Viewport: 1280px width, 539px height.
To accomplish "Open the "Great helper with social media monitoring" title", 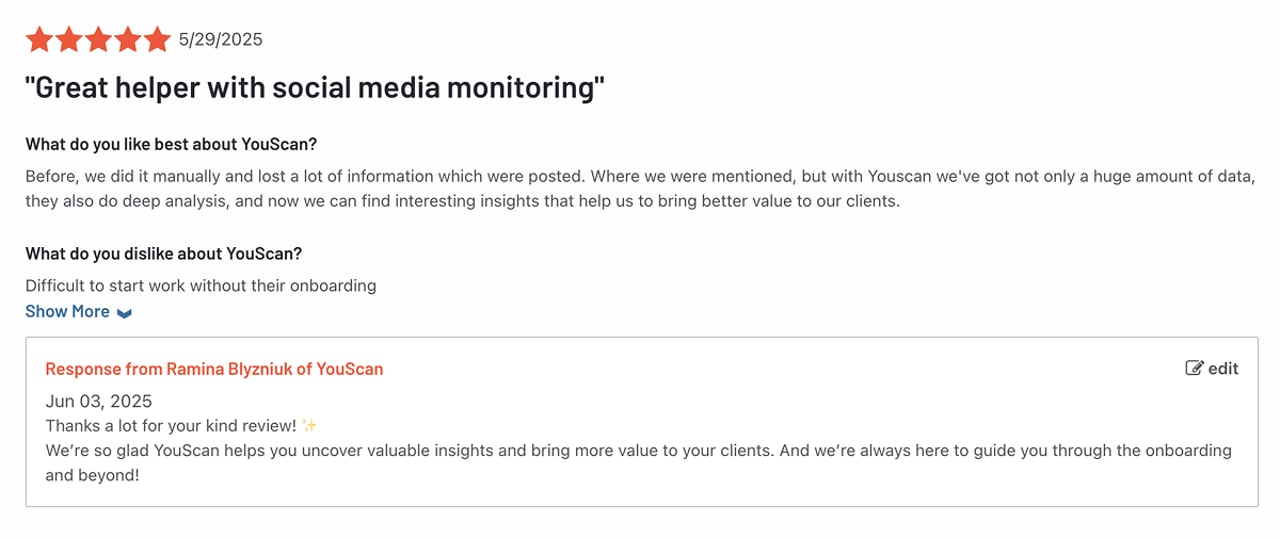I will [x=315, y=88].
